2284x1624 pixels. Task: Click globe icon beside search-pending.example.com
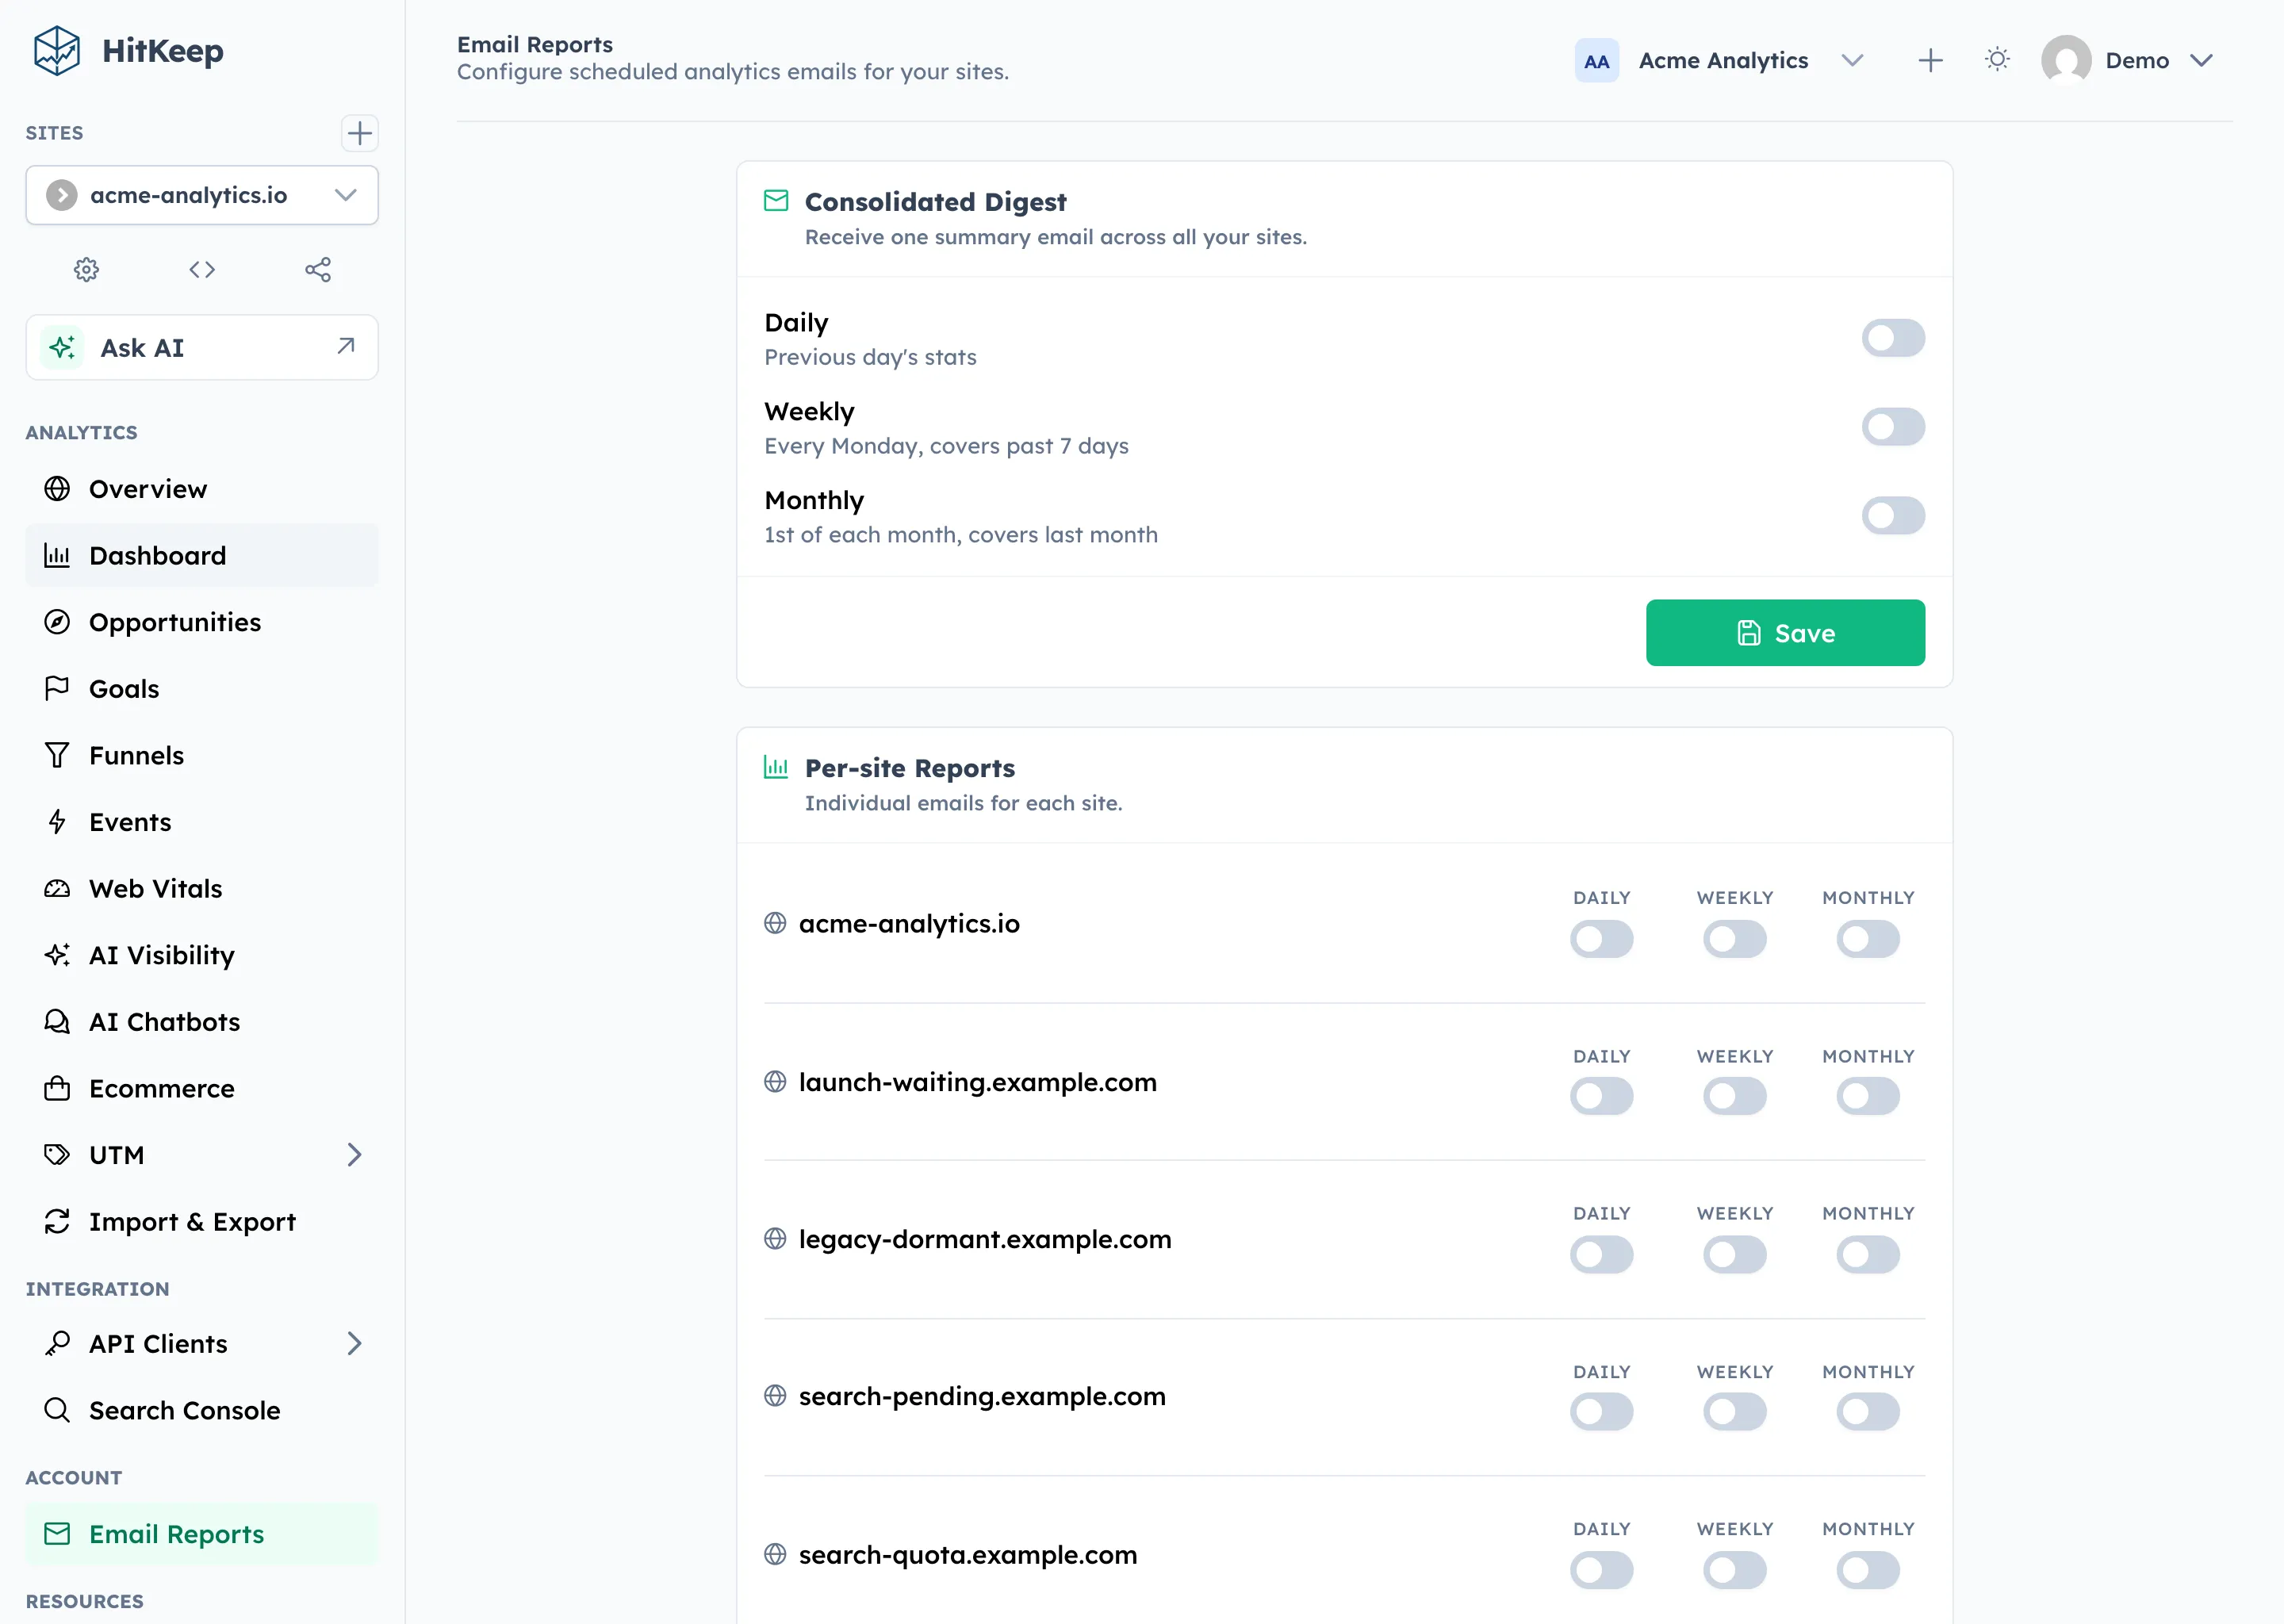[x=775, y=1396]
